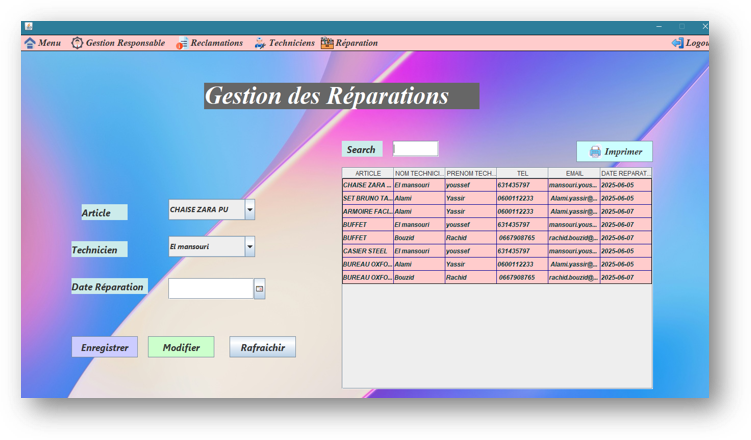Click the Réparation toolbox icon

click(327, 43)
